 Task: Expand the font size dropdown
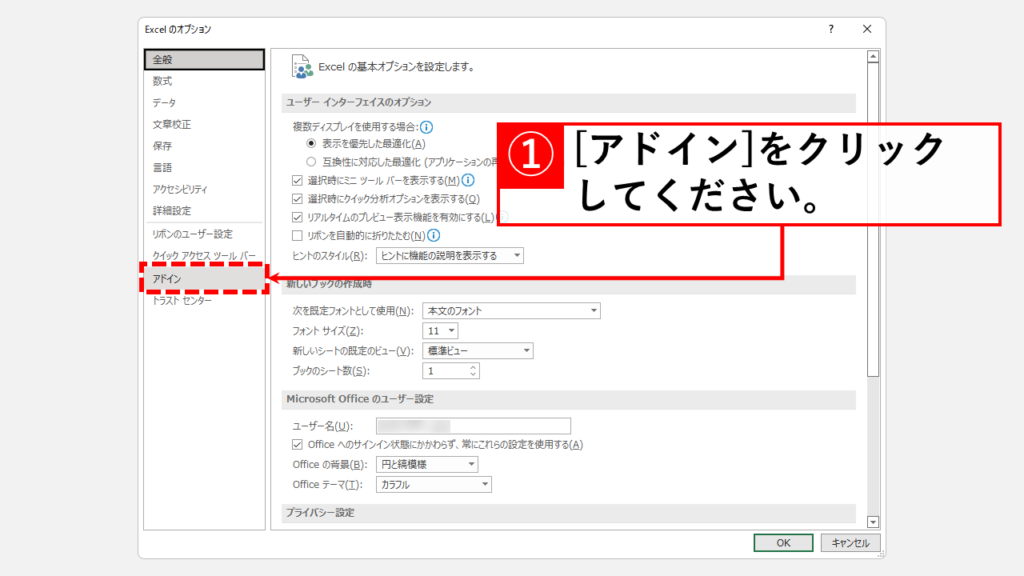pyautogui.click(x=440, y=331)
